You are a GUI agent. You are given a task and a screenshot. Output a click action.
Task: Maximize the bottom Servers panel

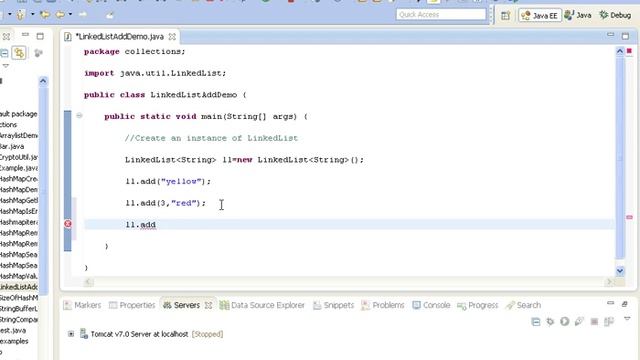(x=624, y=304)
